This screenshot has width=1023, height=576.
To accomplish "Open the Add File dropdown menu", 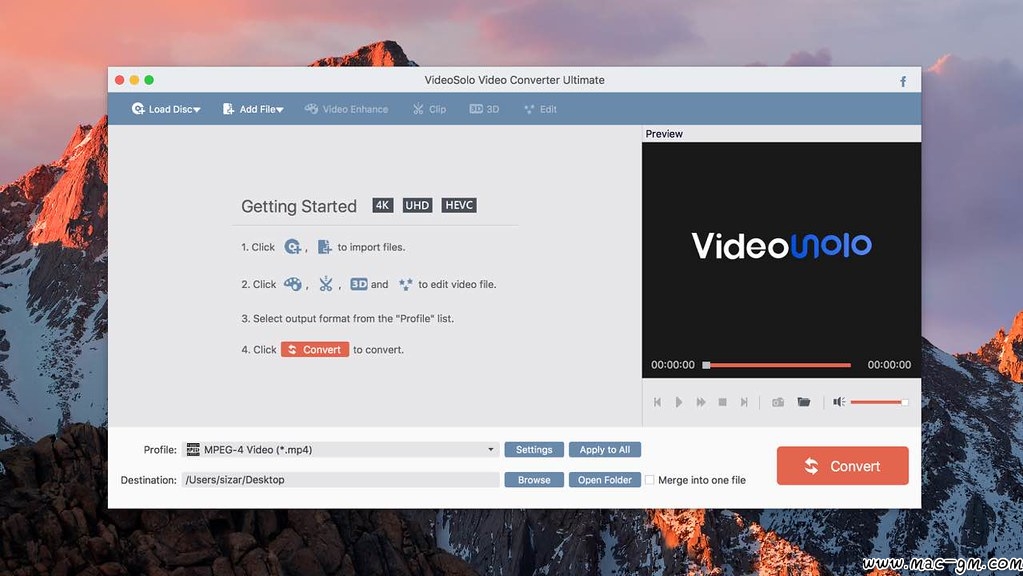I will [253, 109].
